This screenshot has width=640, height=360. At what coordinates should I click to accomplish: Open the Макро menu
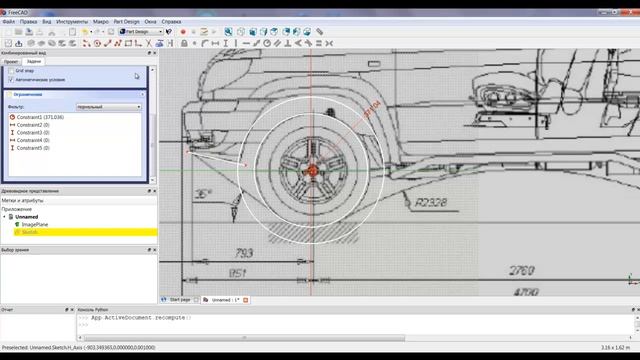100,22
